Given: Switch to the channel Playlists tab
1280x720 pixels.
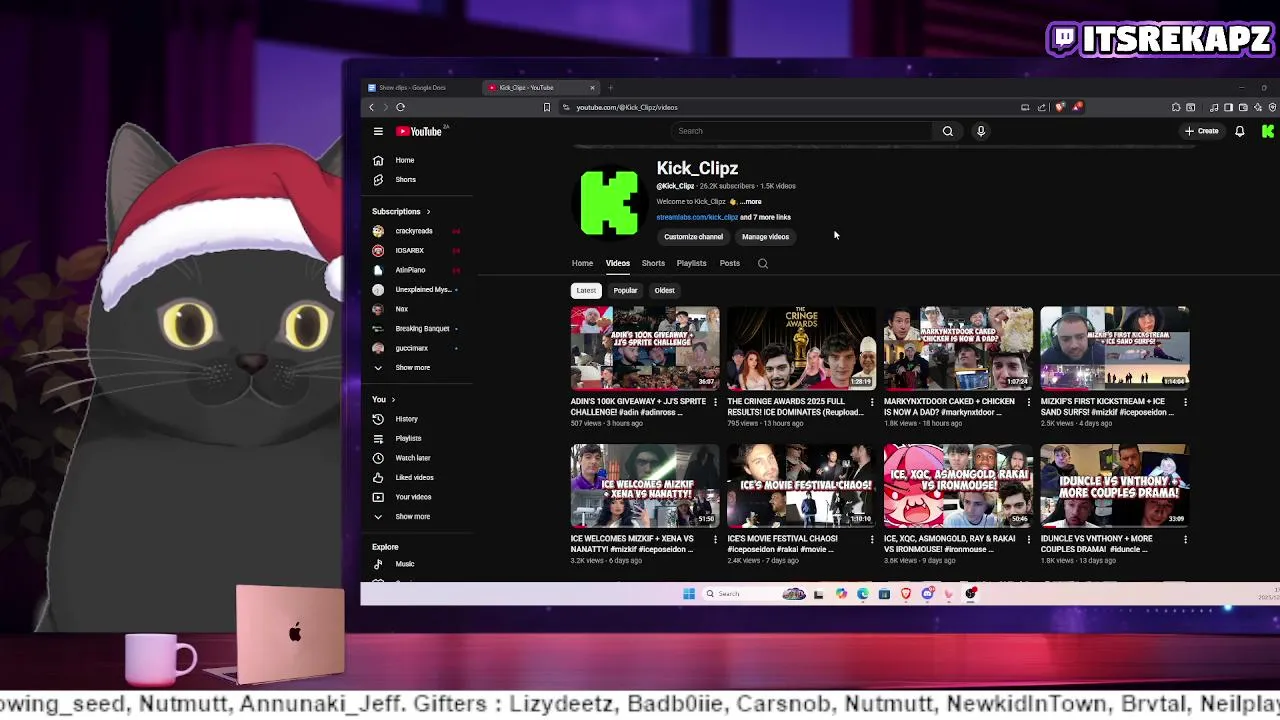Looking at the screenshot, I should tap(691, 263).
